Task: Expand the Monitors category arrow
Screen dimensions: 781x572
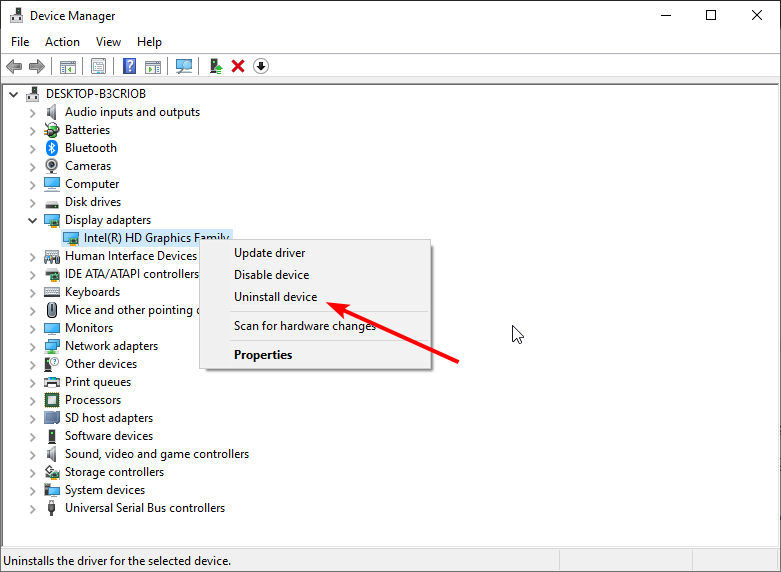Action: [x=32, y=328]
